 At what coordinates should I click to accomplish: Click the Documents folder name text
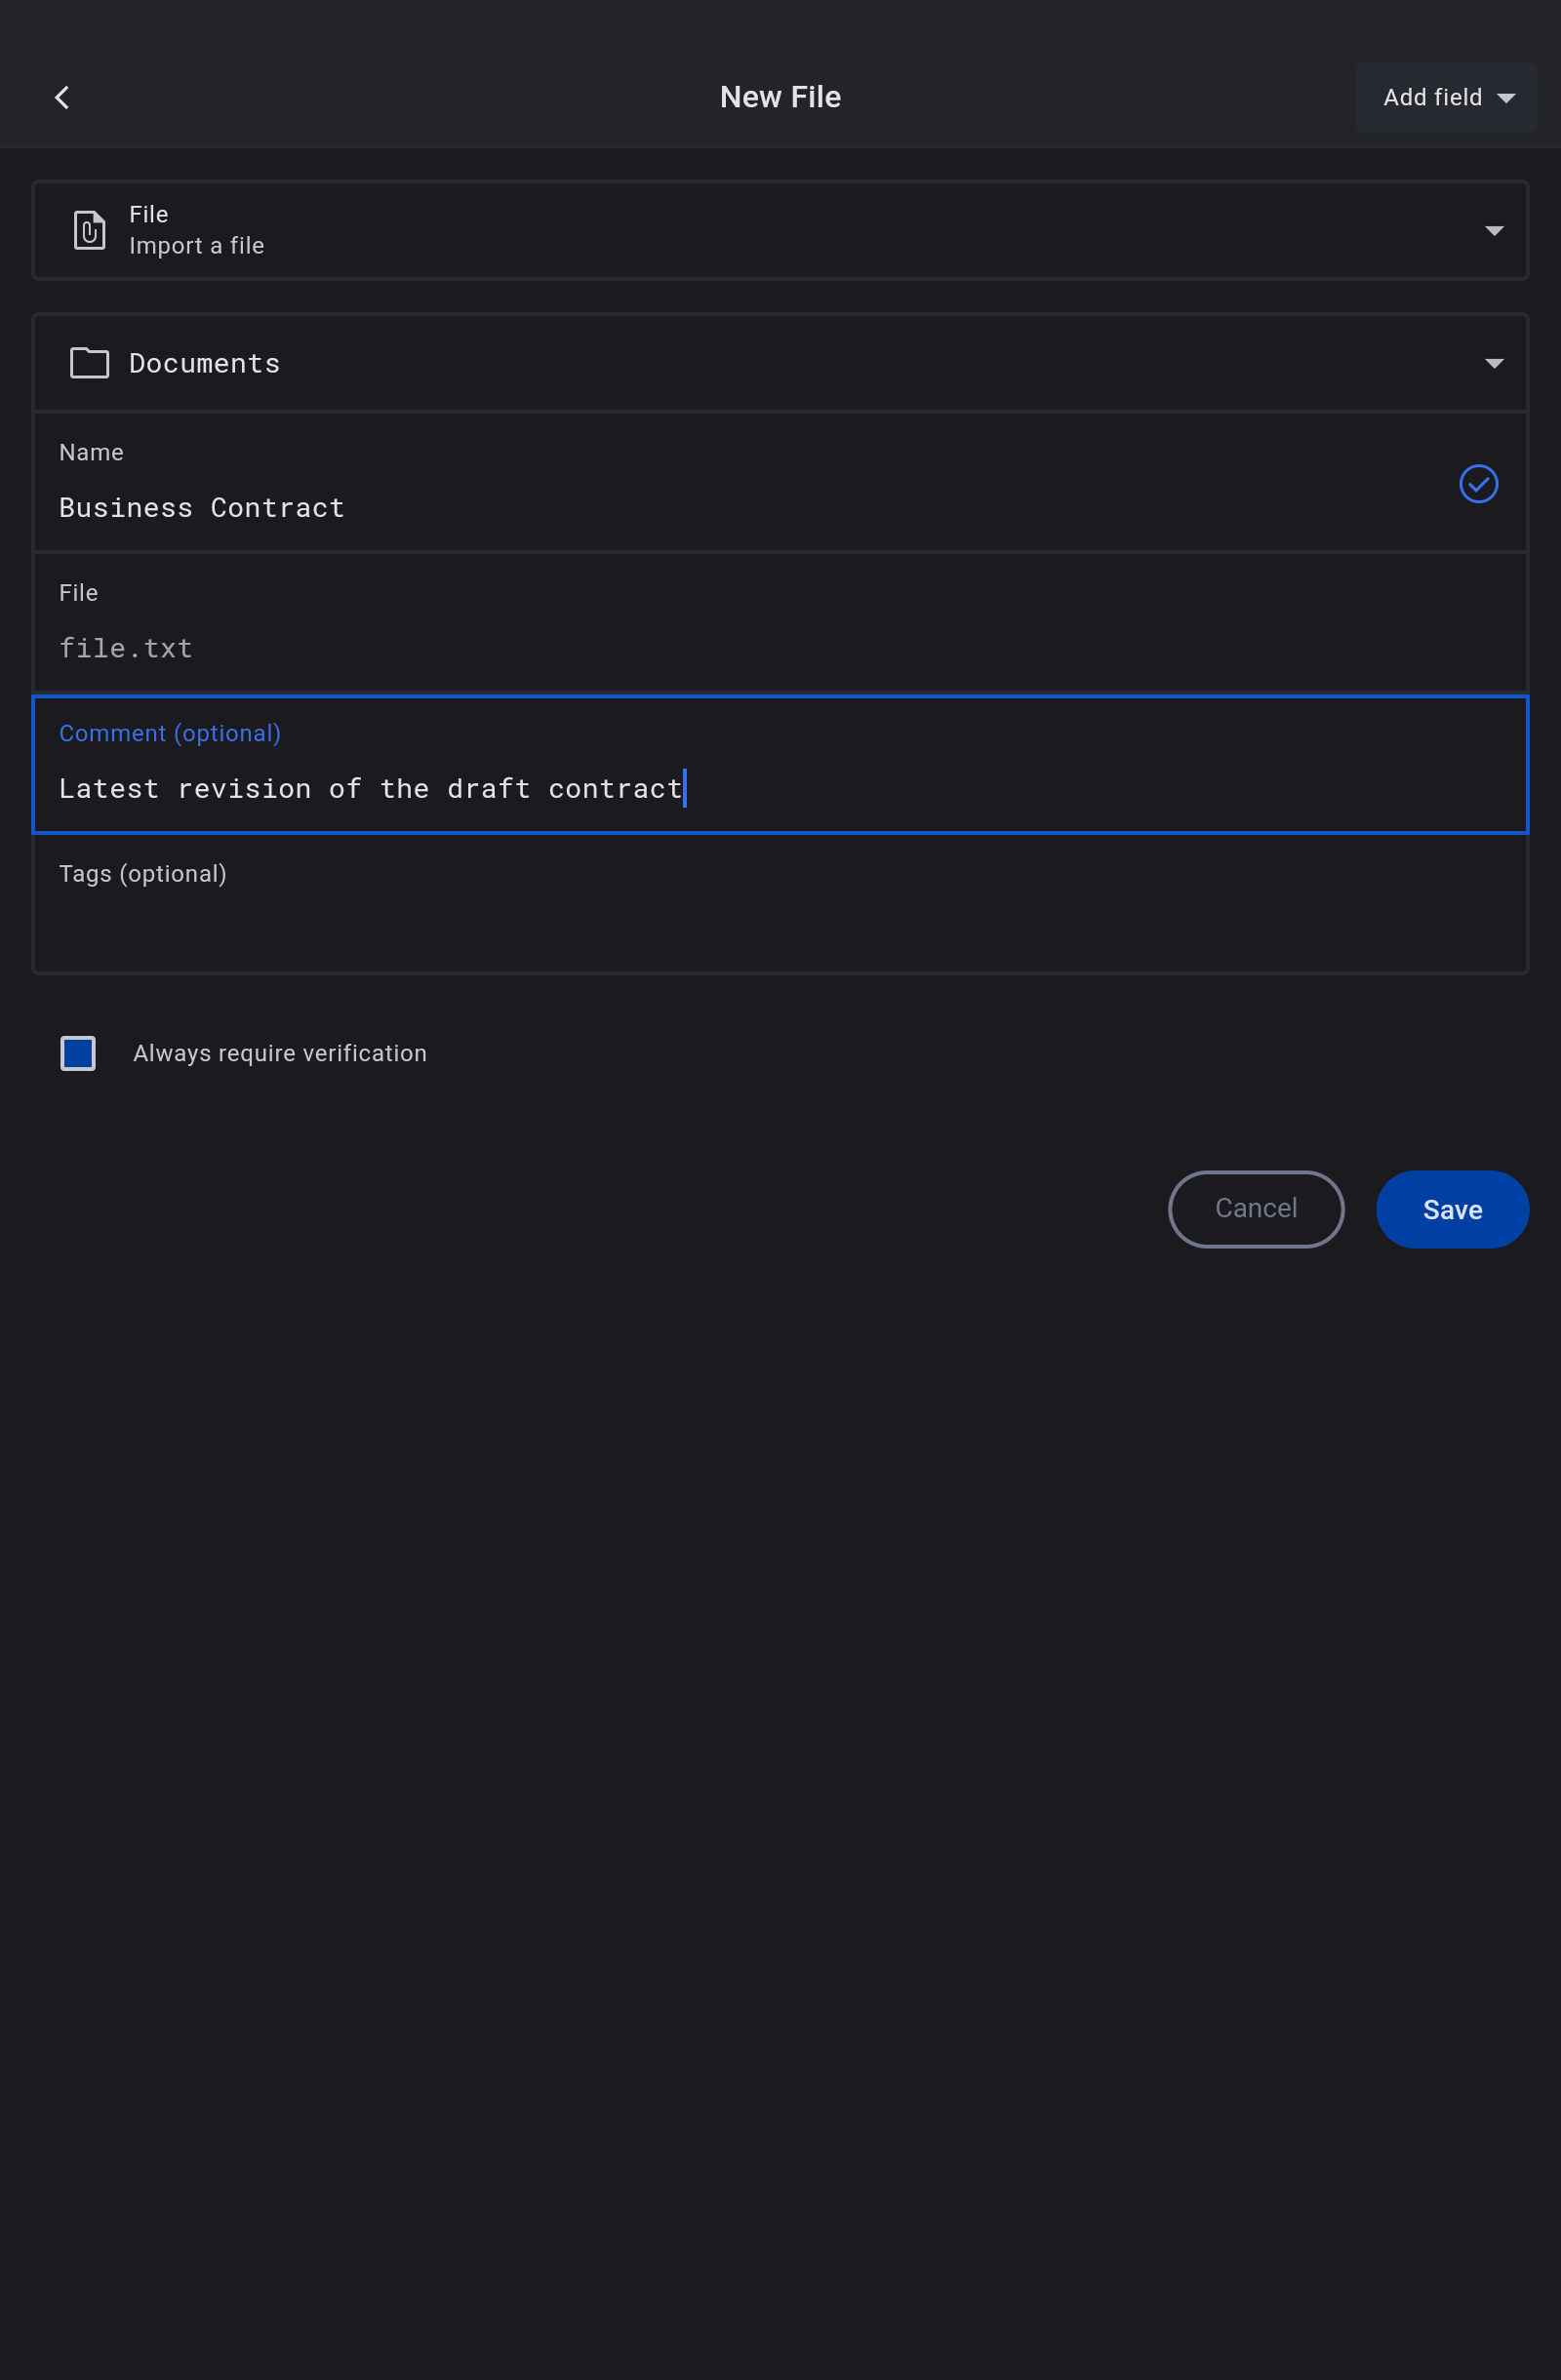205,364
